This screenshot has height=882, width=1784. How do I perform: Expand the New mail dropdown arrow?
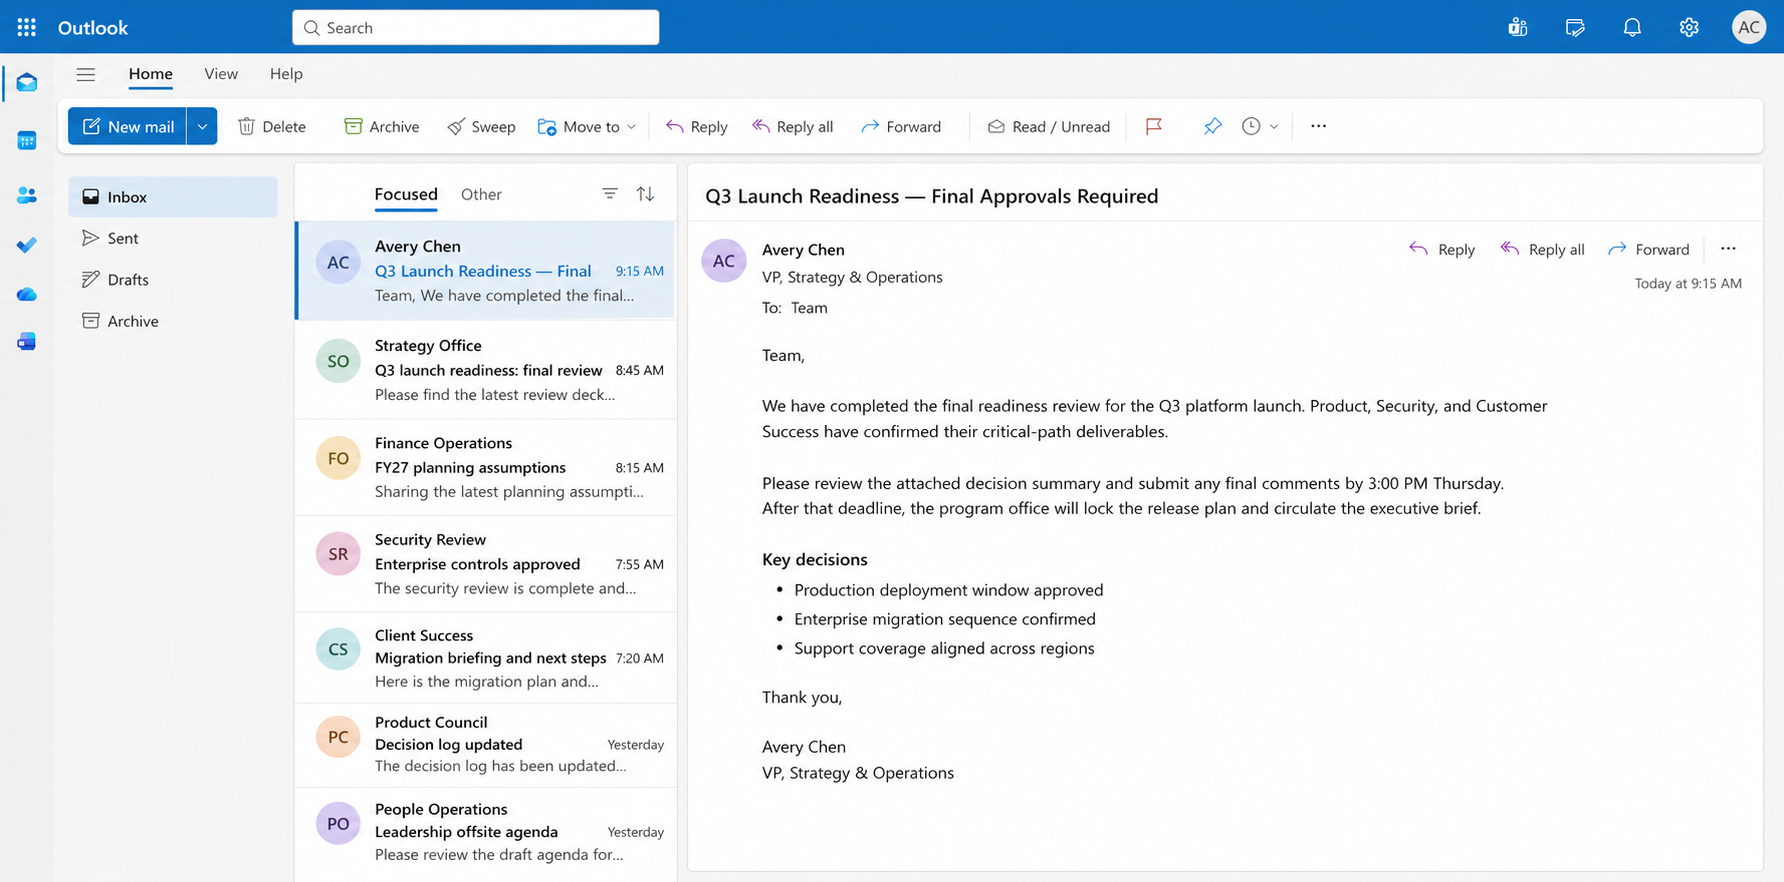pos(202,126)
